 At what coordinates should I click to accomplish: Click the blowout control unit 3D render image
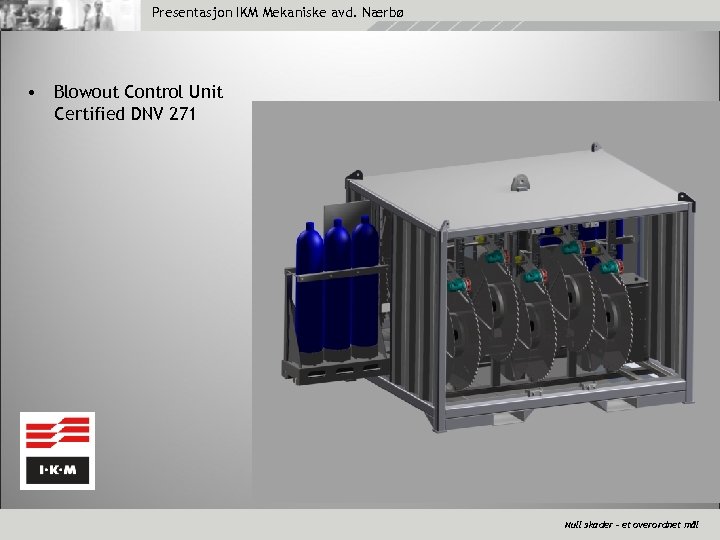point(486,302)
